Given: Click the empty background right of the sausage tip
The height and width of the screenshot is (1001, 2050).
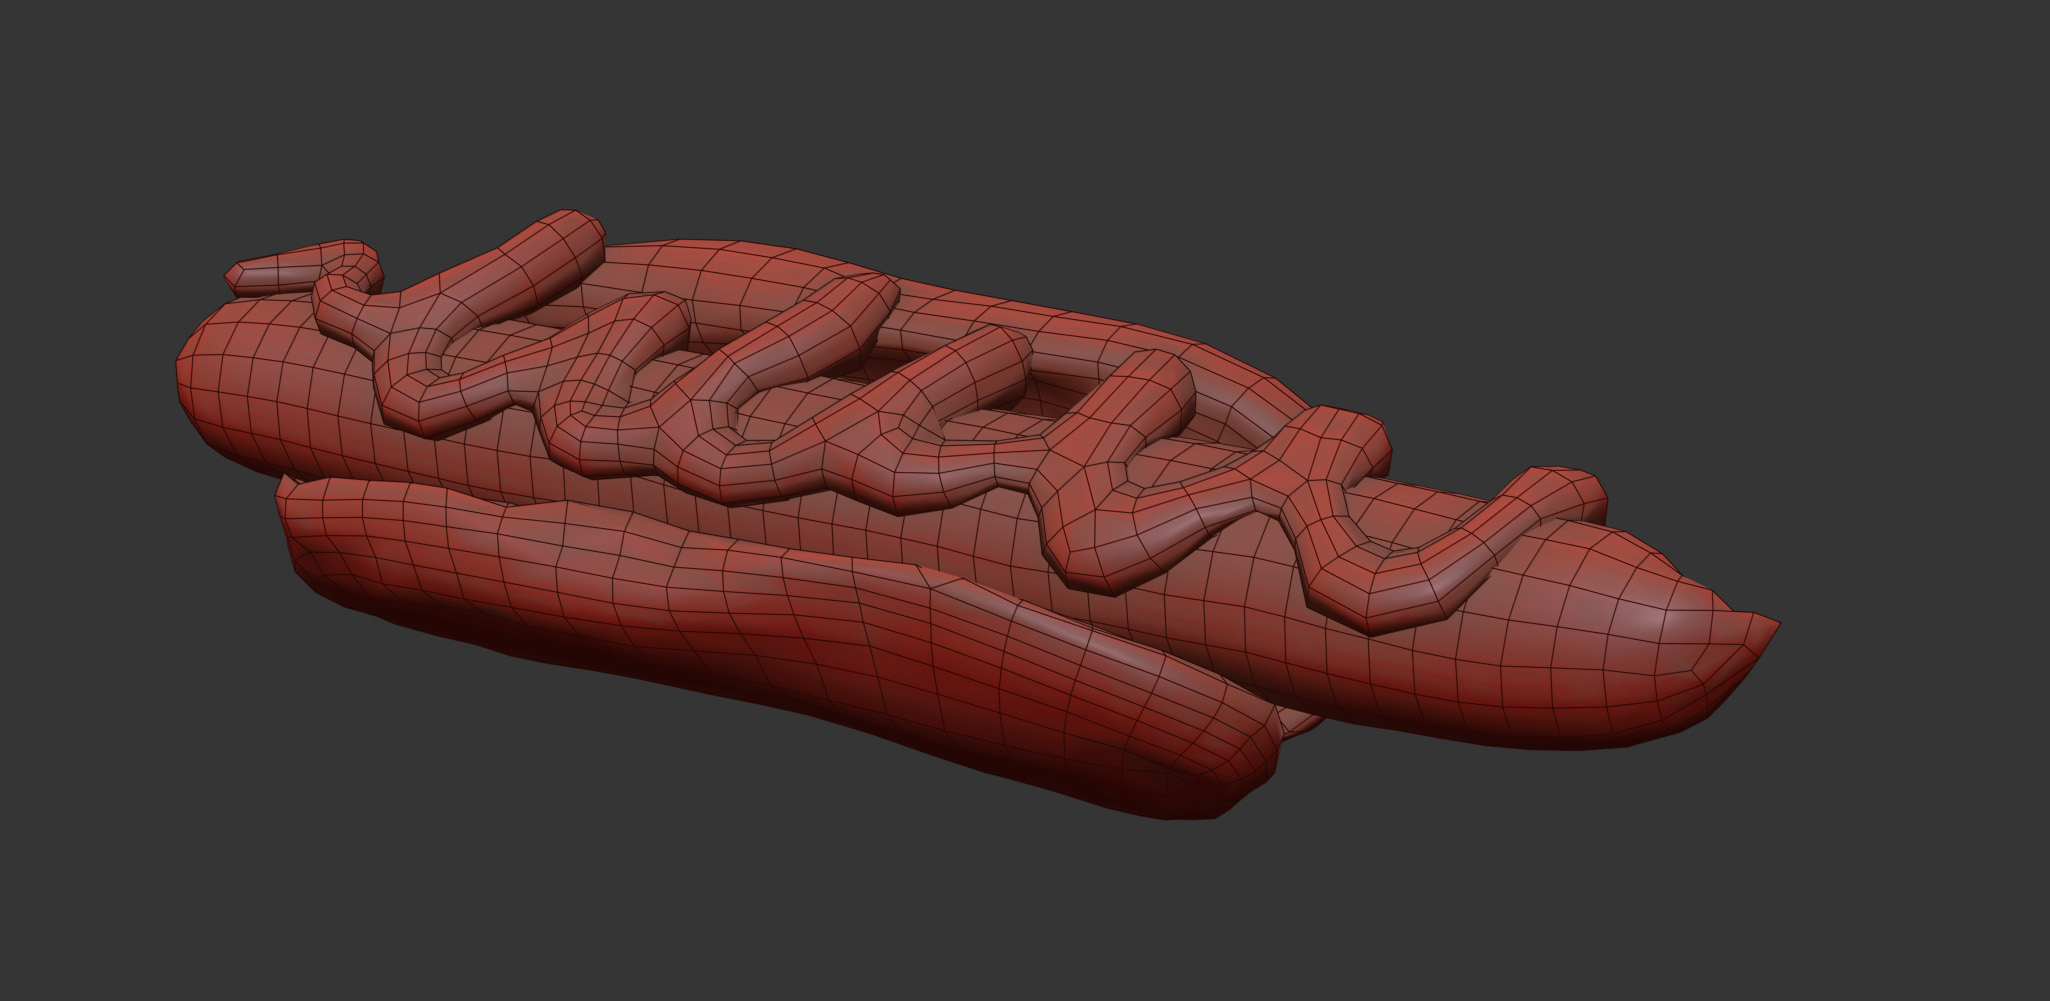Looking at the screenshot, I should coord(1900,620).
